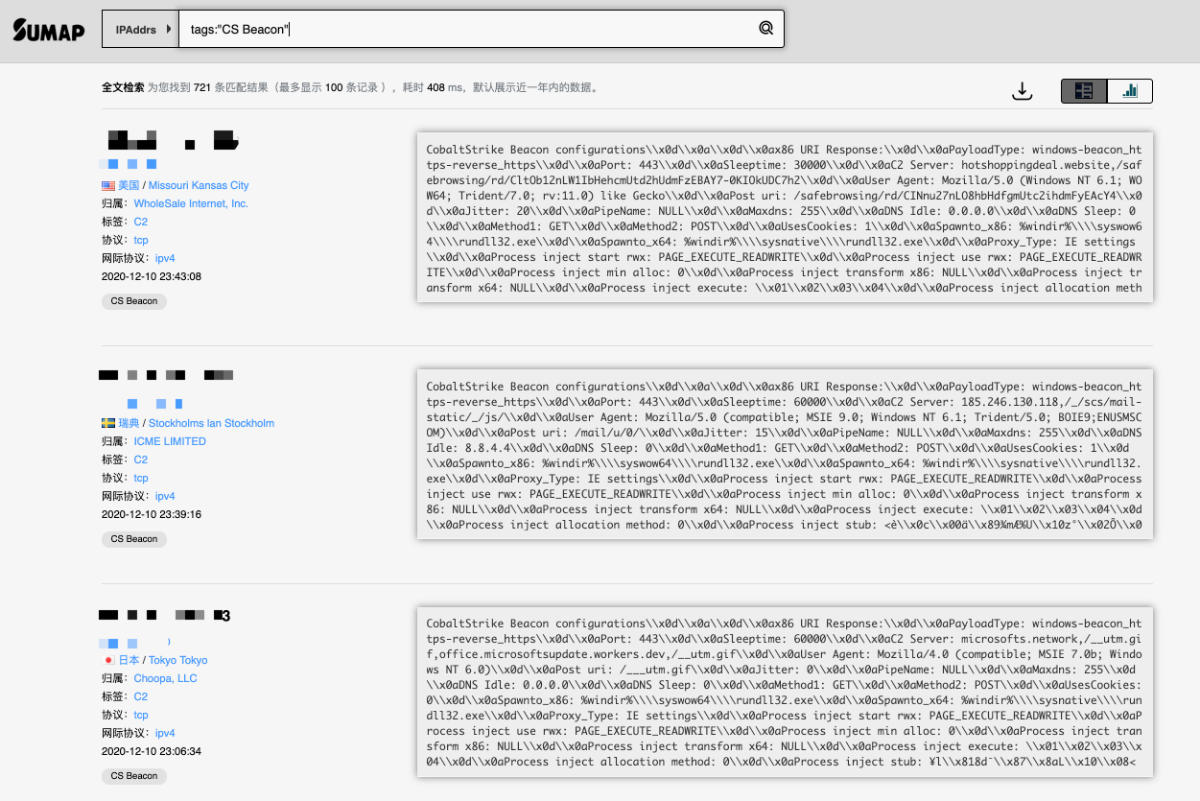Click the US flag icon
Image resolution: width=1200 pixels, height=801 pixels.
point(108,186)
